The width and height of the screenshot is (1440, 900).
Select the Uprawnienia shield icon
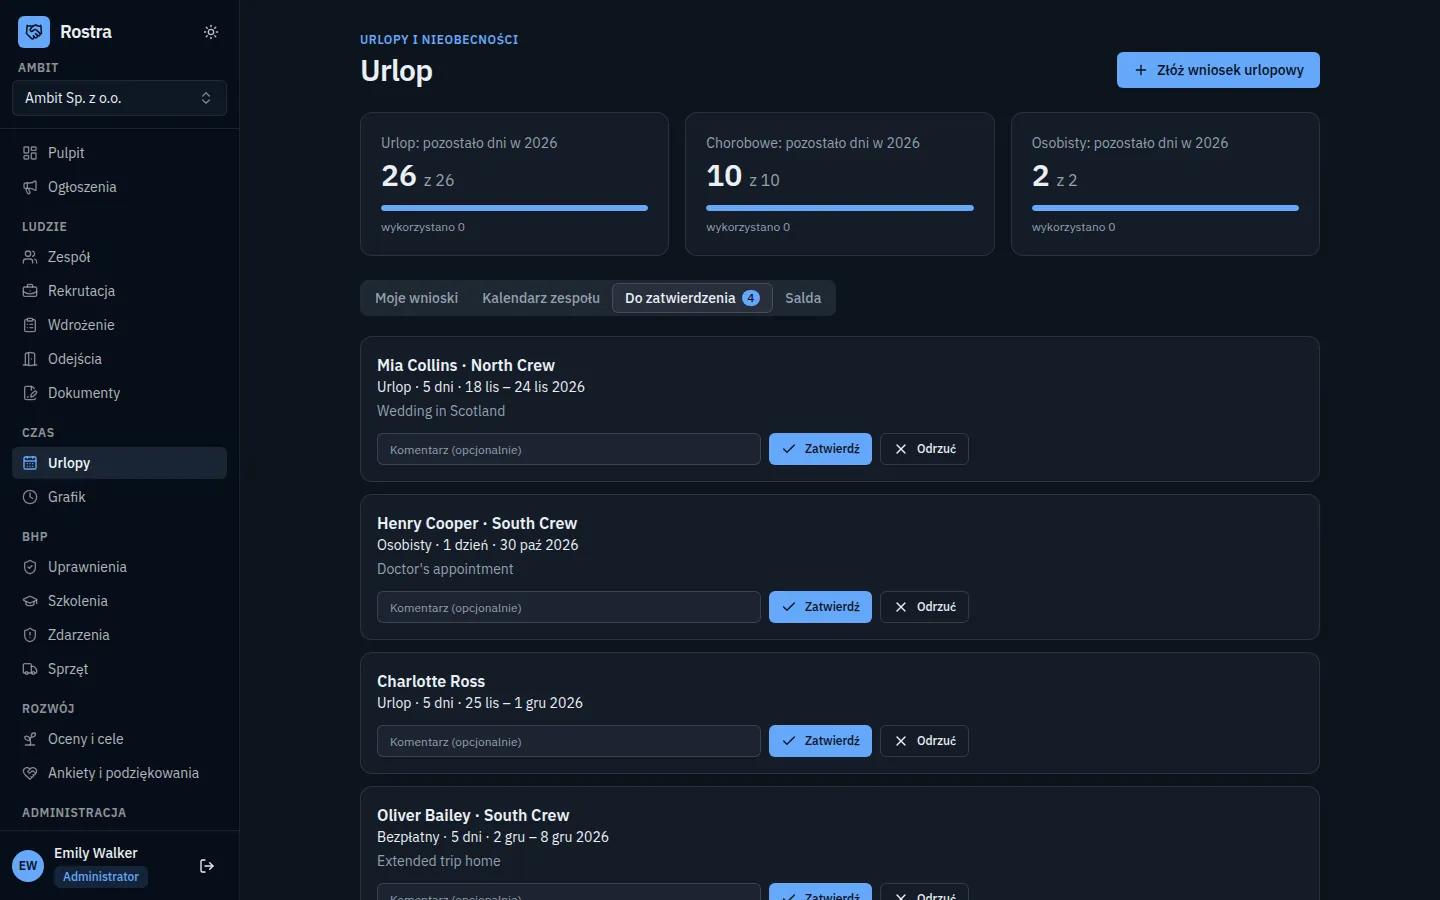[30, 567]
